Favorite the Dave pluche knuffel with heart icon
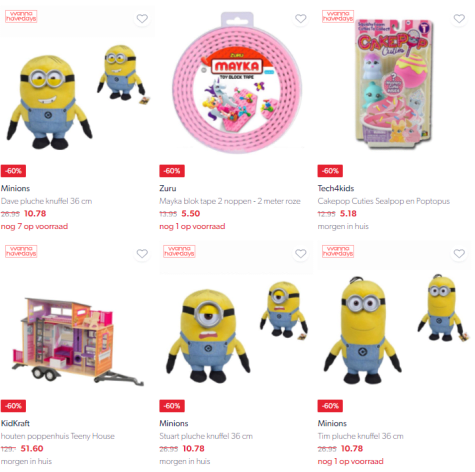The image size is (475, 472). coord(142,19)
